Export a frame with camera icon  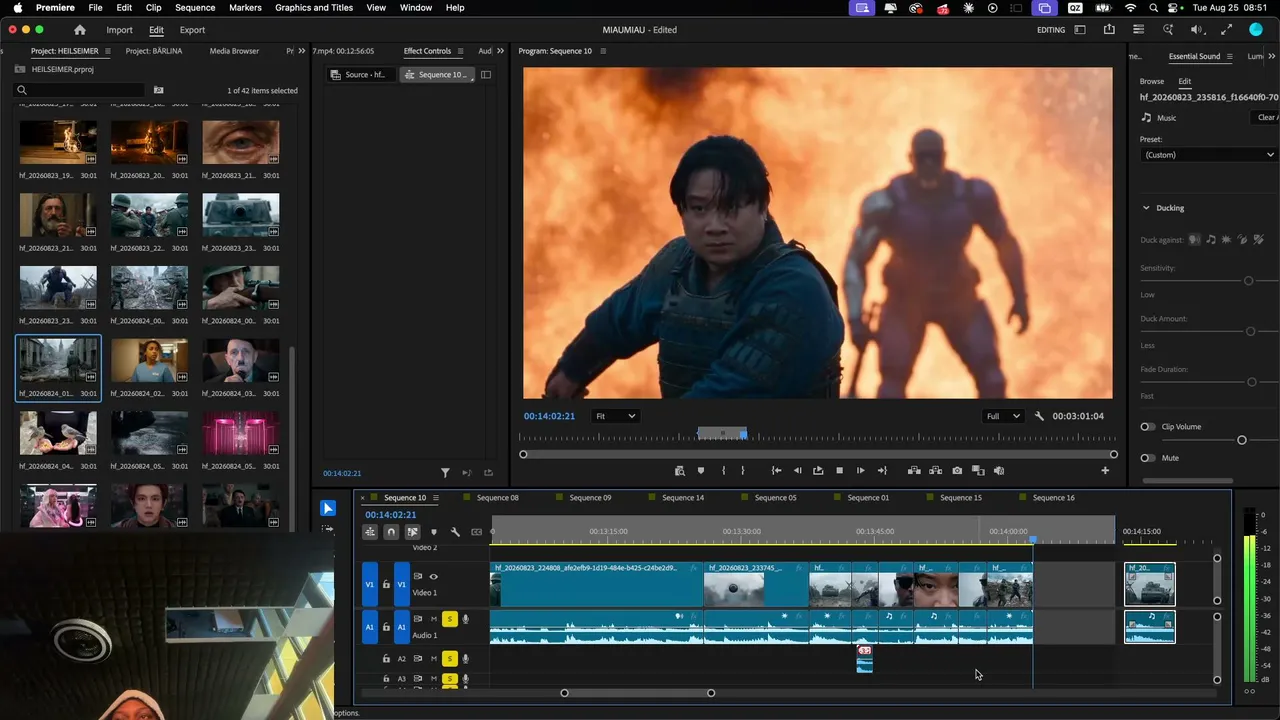[x=957, y=470]
